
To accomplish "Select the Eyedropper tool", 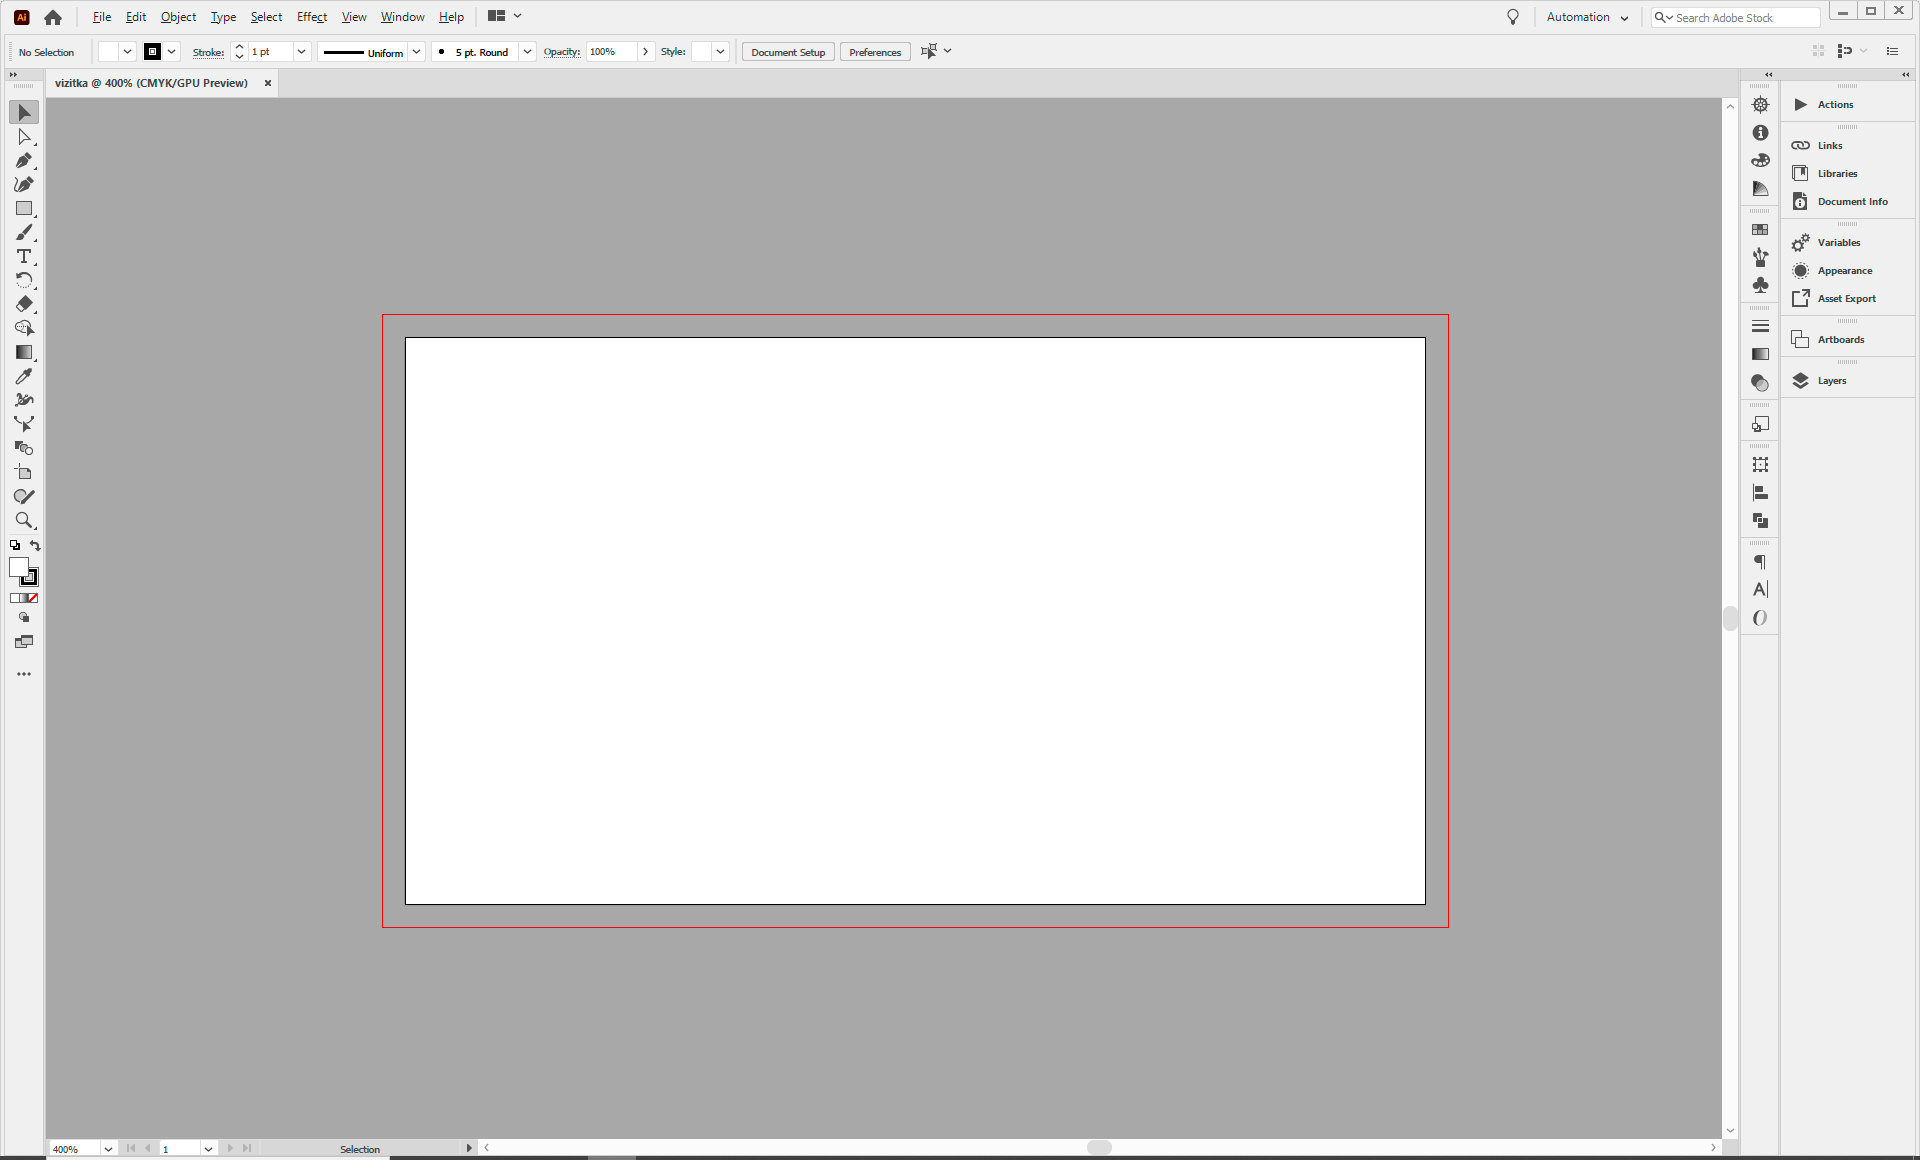I will (24, 376).
